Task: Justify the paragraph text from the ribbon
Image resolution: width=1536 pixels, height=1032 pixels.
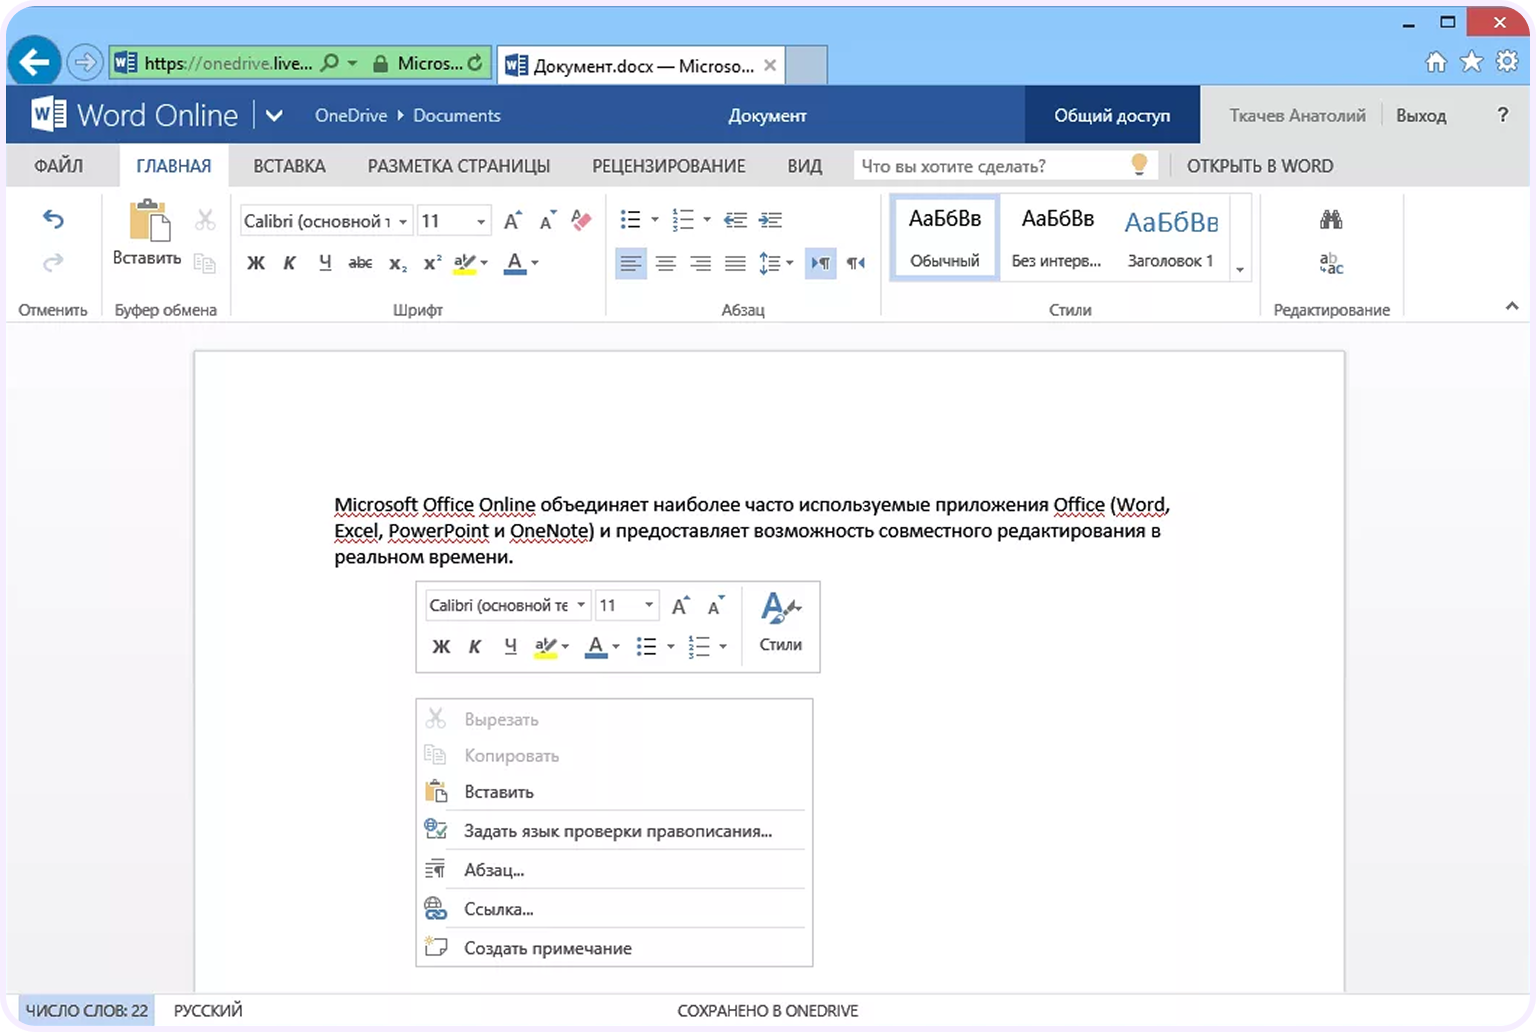Action: 735,264
